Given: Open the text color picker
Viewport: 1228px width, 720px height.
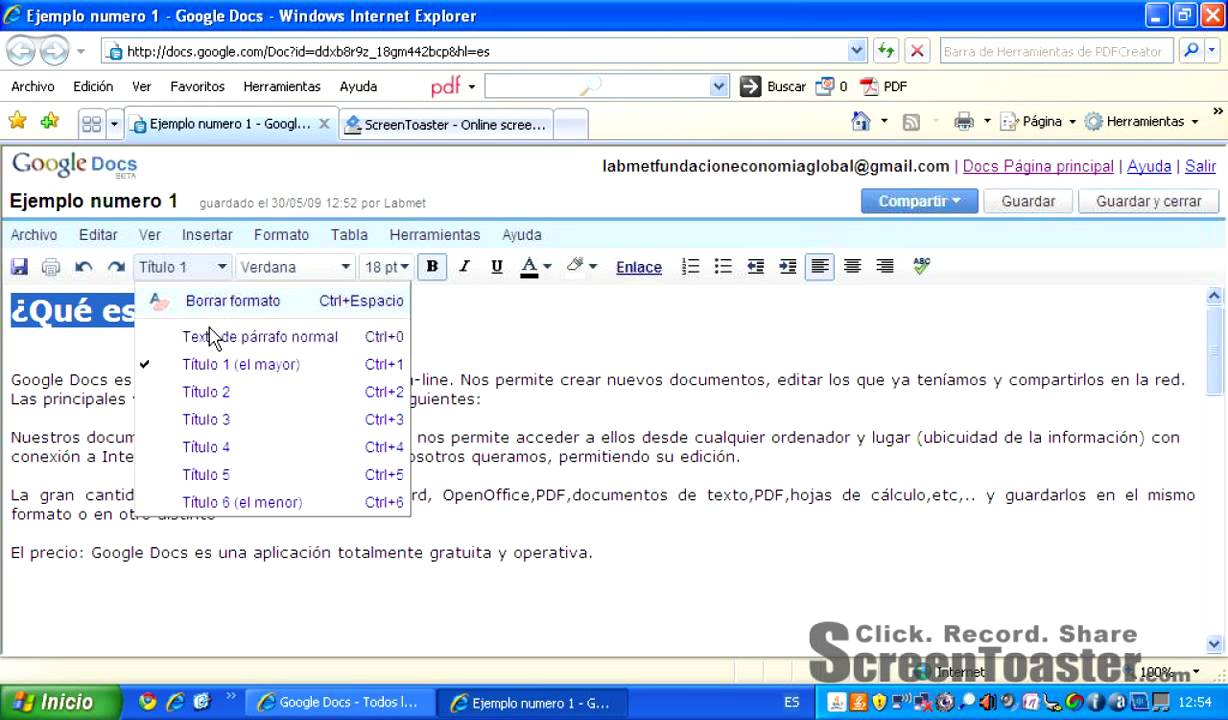Looking at the screenshot, I should [535, 266].
